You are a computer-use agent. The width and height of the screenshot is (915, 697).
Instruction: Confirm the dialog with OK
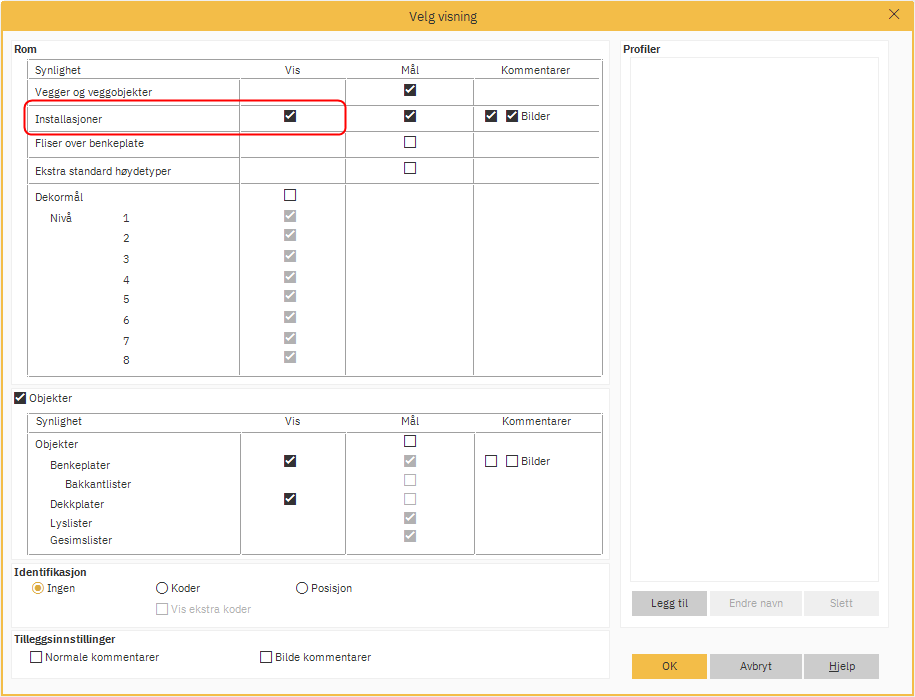(x=669, y=666)
